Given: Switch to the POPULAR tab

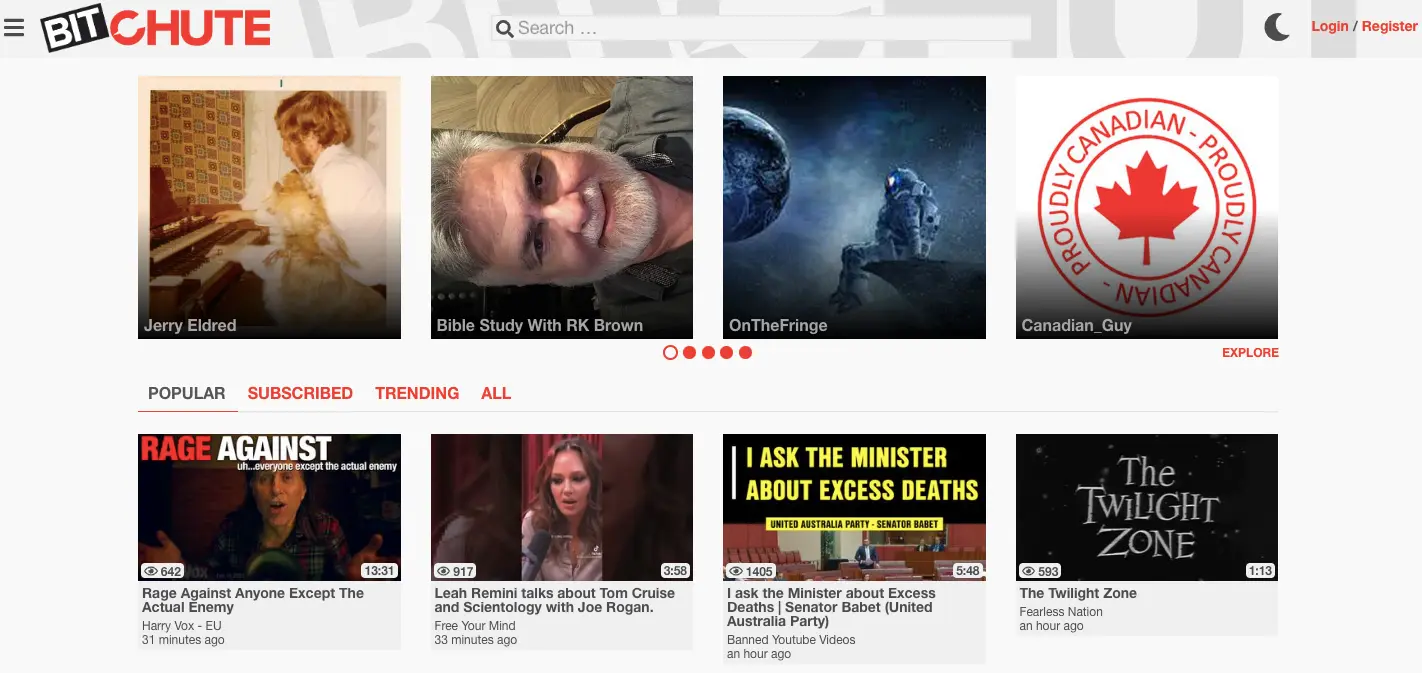Looking at the screenshot, I should coord(187,393).
